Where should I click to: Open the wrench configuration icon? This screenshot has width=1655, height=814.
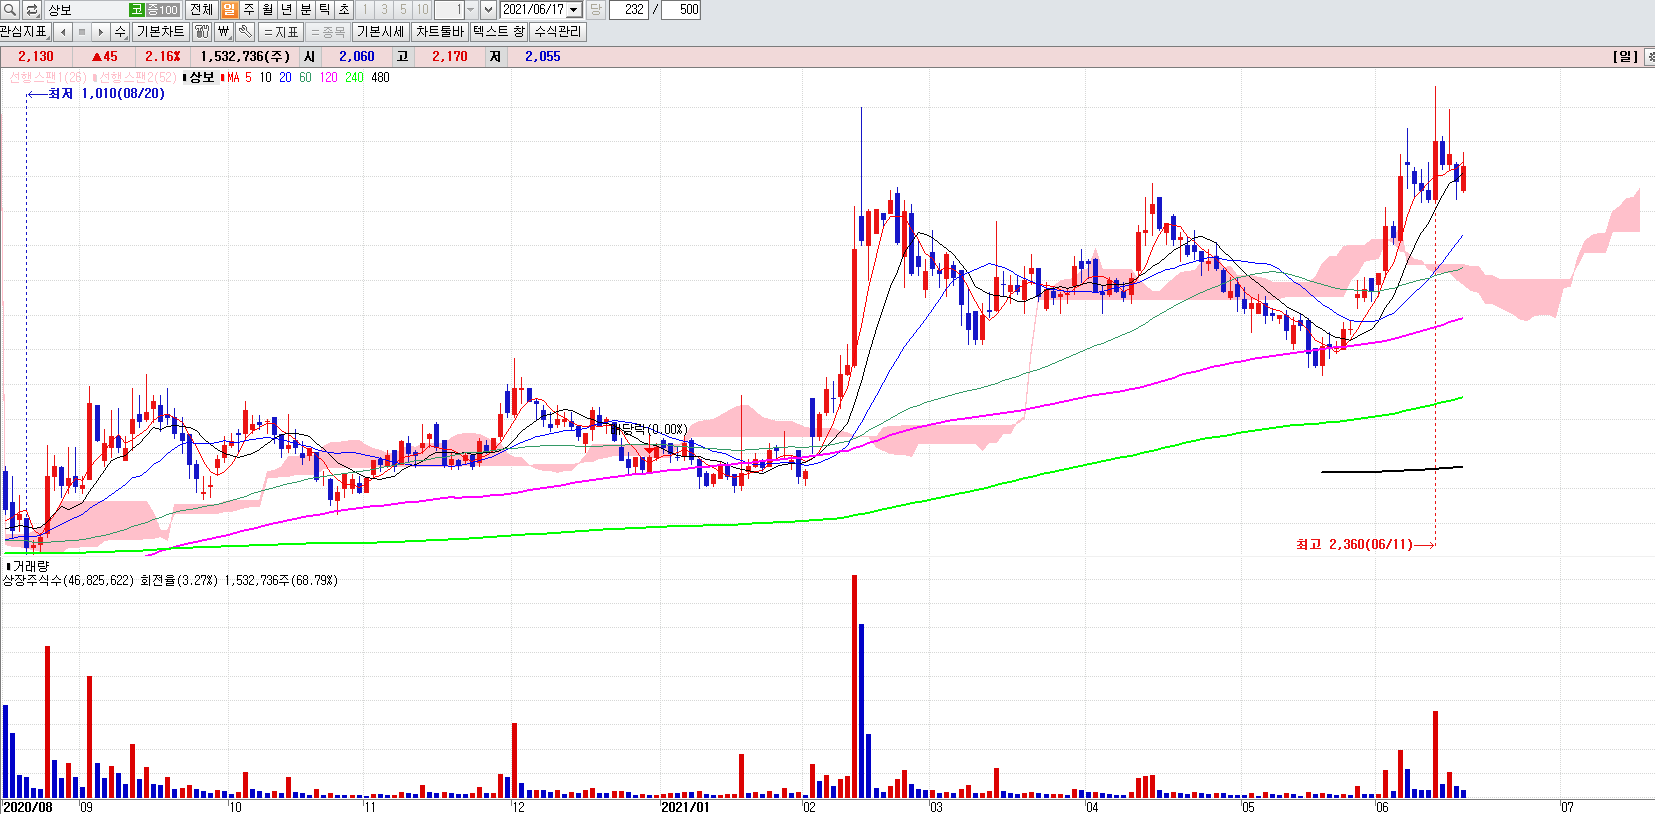[245, 31]
